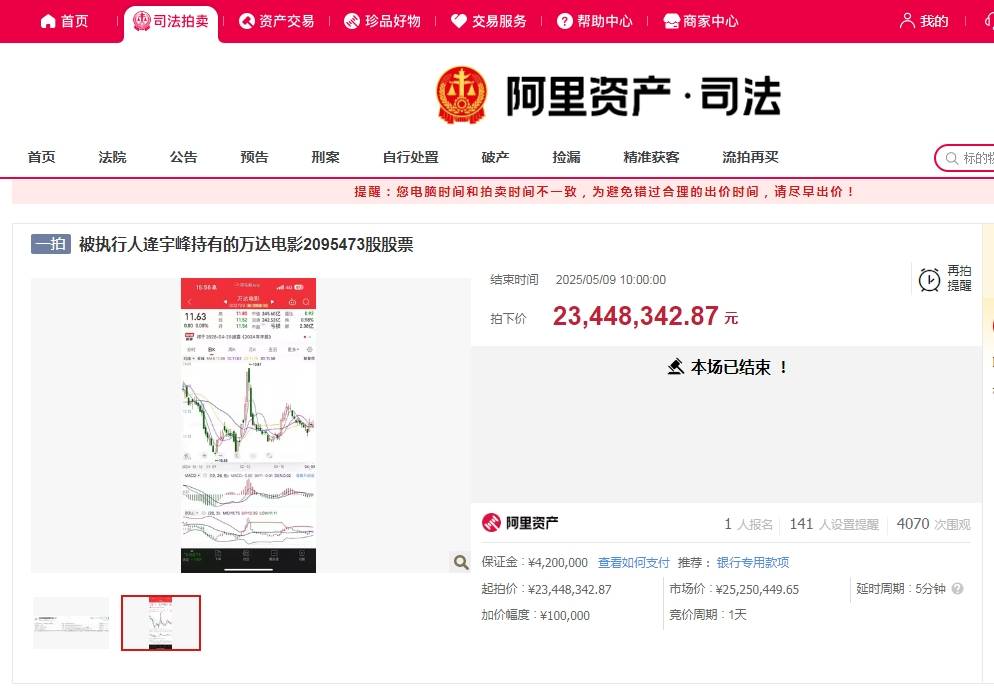Click the 珍品好物 icon

[352, 22]
